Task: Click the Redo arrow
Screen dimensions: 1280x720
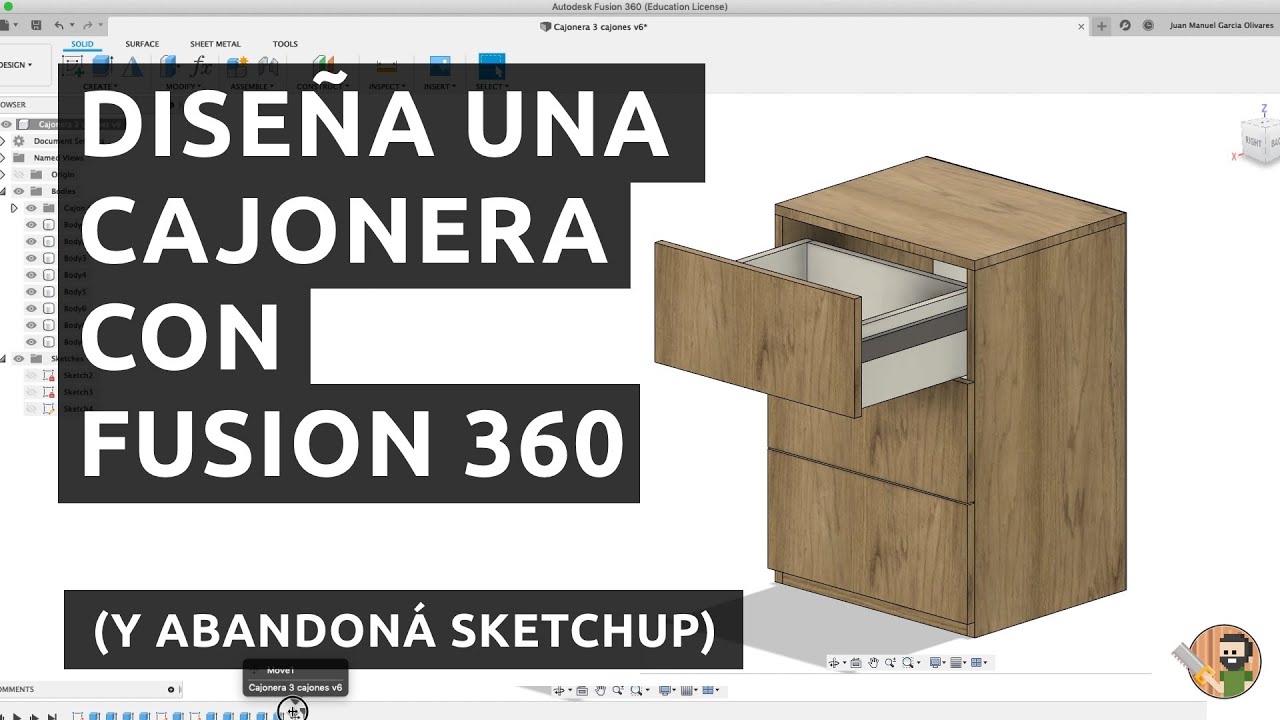Action: (87, 25)
